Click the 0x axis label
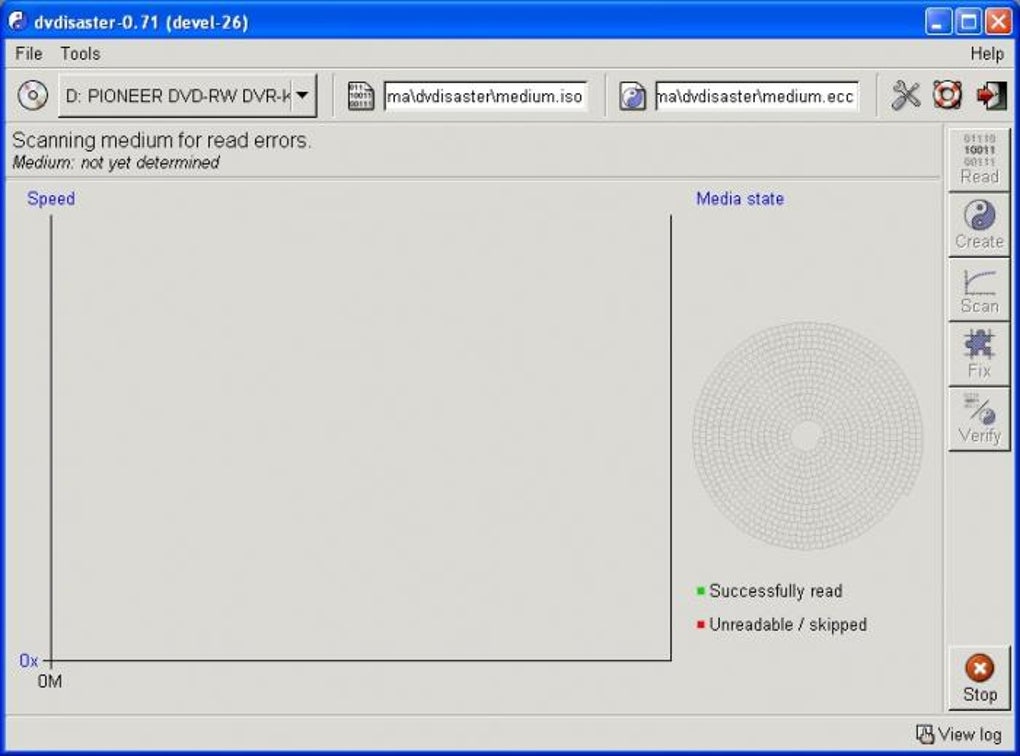The image size is (1020, 756). click(29, 661)
